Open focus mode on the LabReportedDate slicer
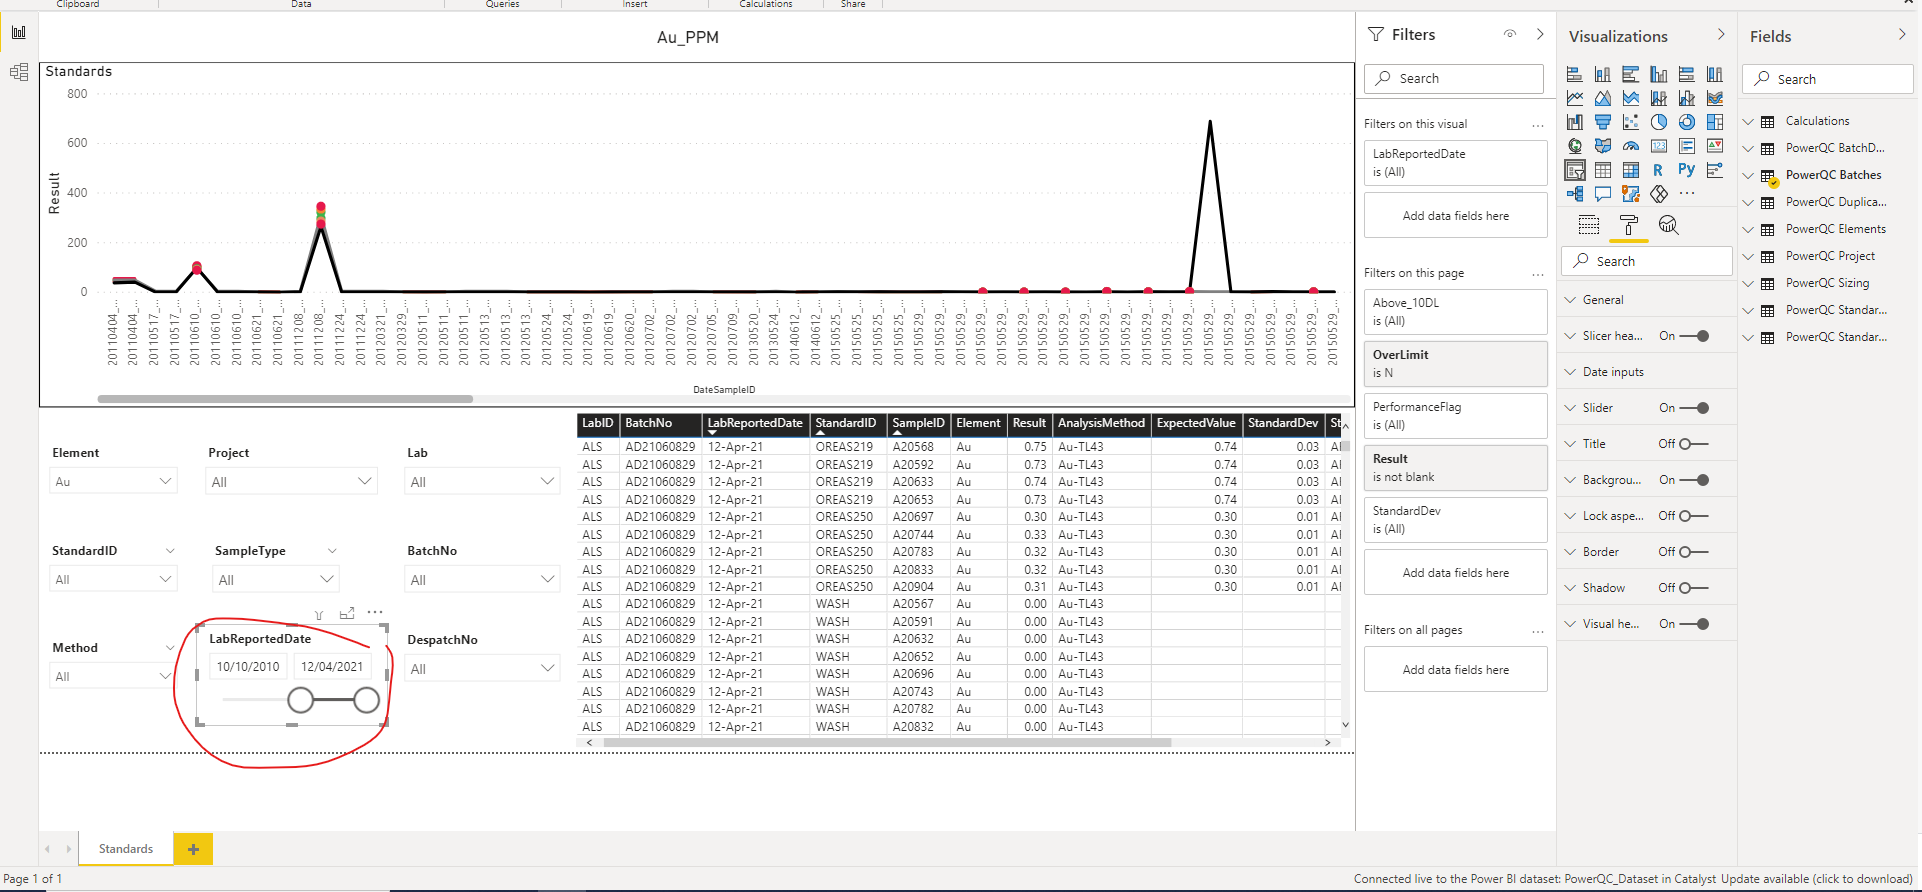Image resolution: width=1922 pixels, height=892 pixels. coord(347,613)
